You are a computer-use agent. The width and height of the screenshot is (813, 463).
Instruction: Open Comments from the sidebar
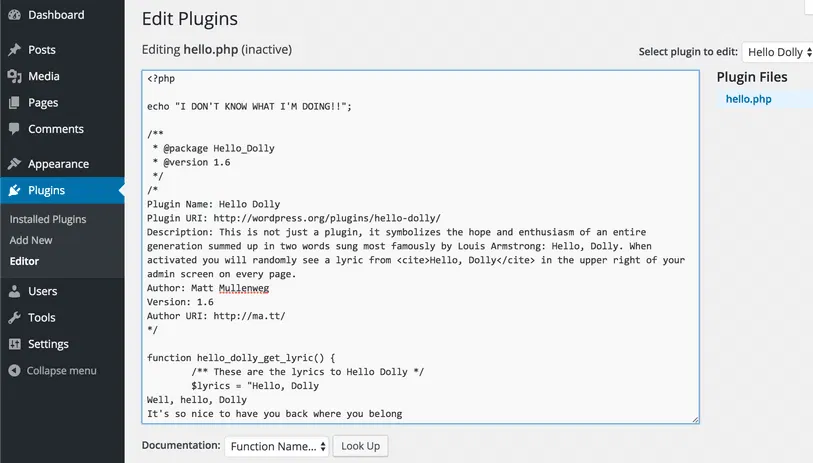click(x=55, y=129)
